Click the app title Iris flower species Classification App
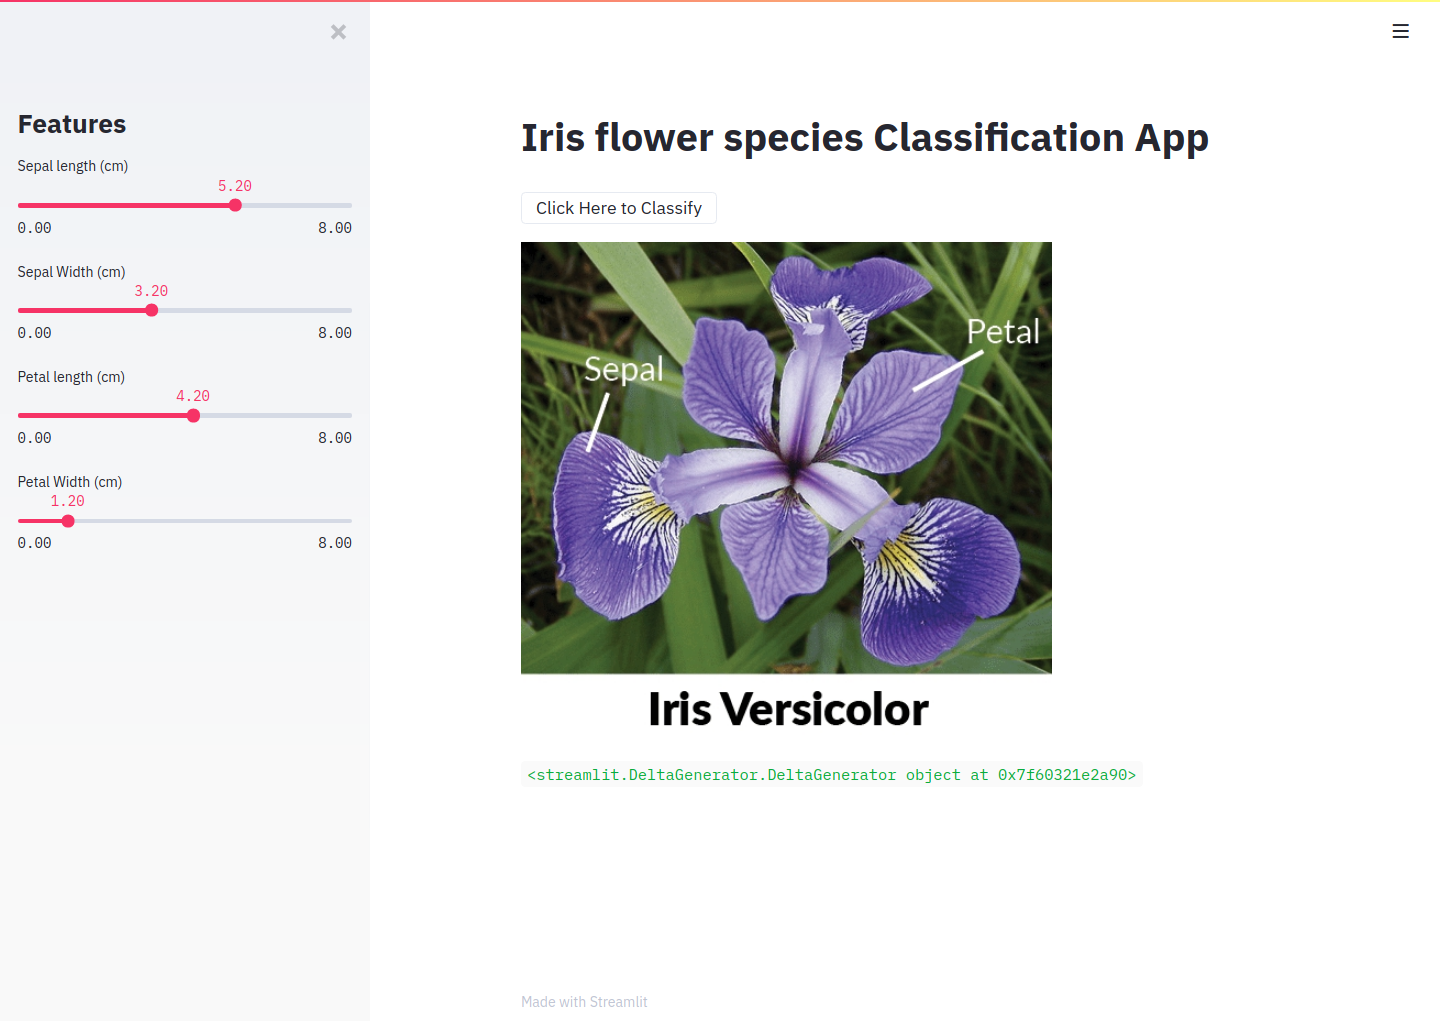1440x1021 pixels. click(865, 138)
